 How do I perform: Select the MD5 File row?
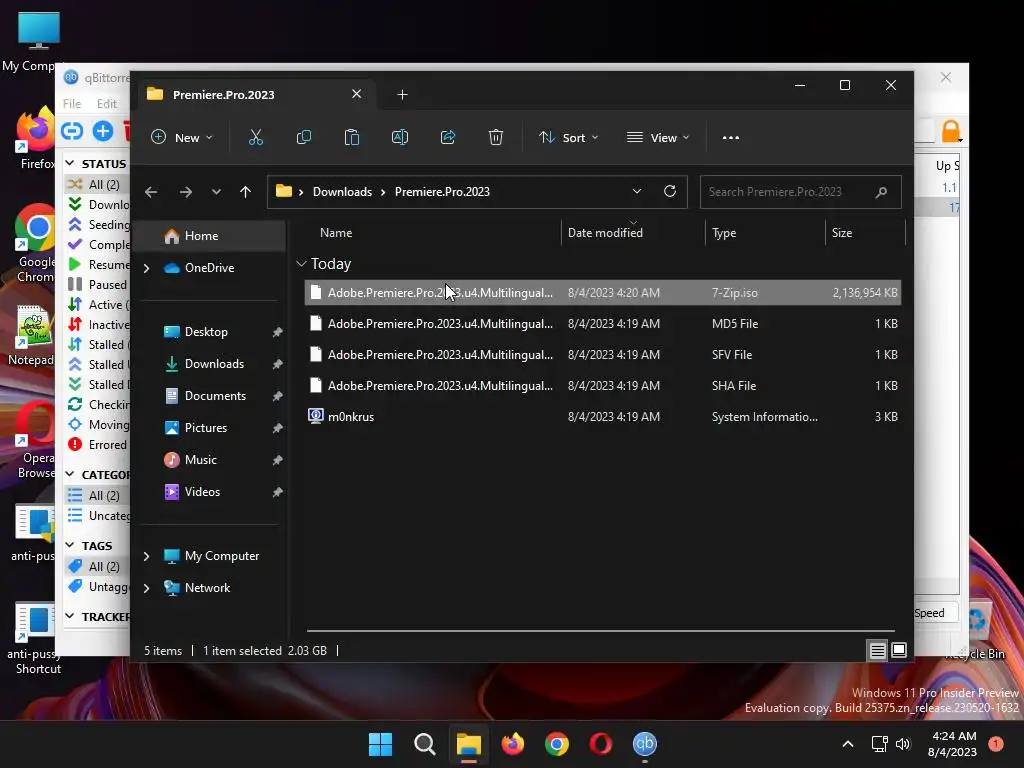pyautogui.click(x=603, y=324)
